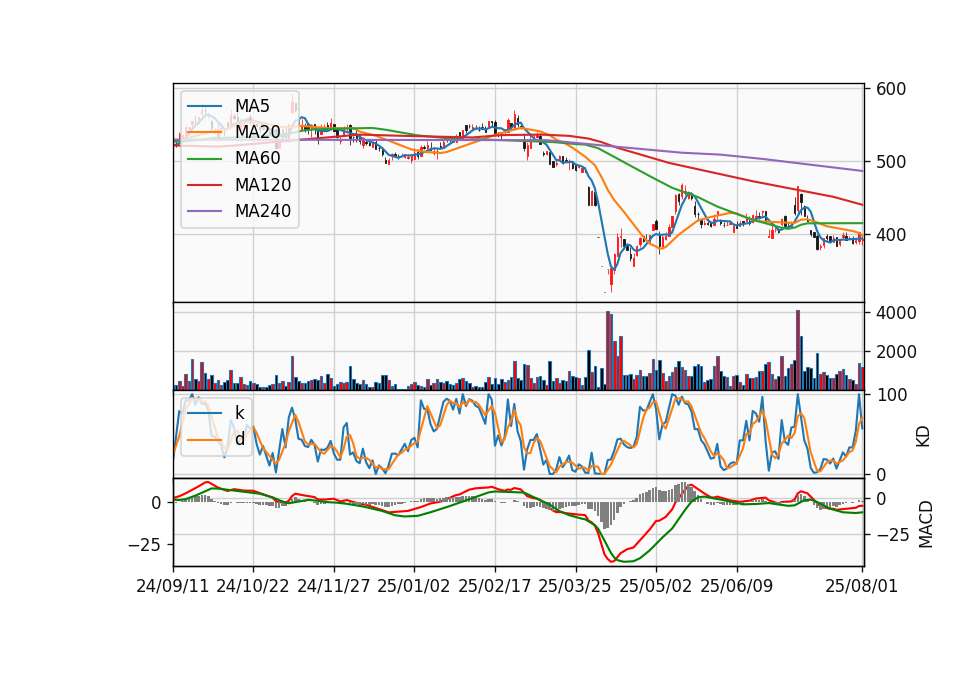960x690 pixels.
Task: Click the 24/10/22 date axis label
Action: (x=252, y=586)
